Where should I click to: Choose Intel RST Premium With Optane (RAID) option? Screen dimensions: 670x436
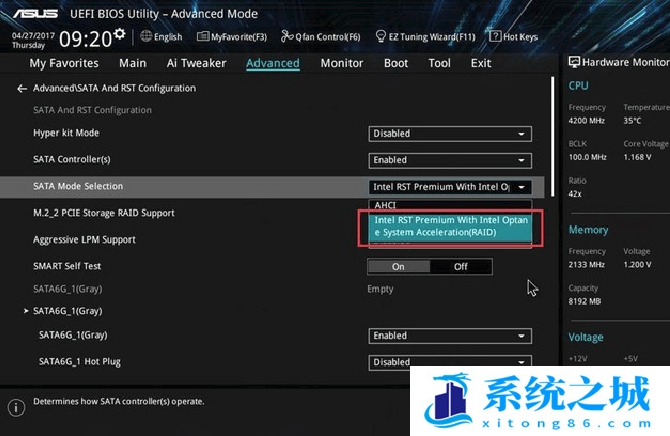[450, 227]
